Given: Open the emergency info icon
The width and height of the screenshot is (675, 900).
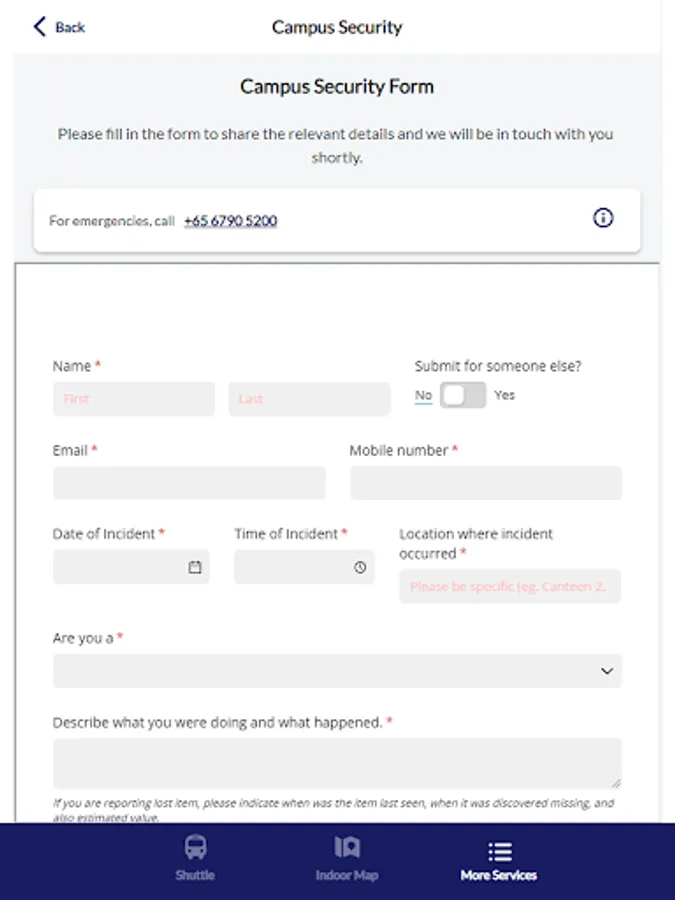Looking at the screenshot, I should tap(603, 218).
